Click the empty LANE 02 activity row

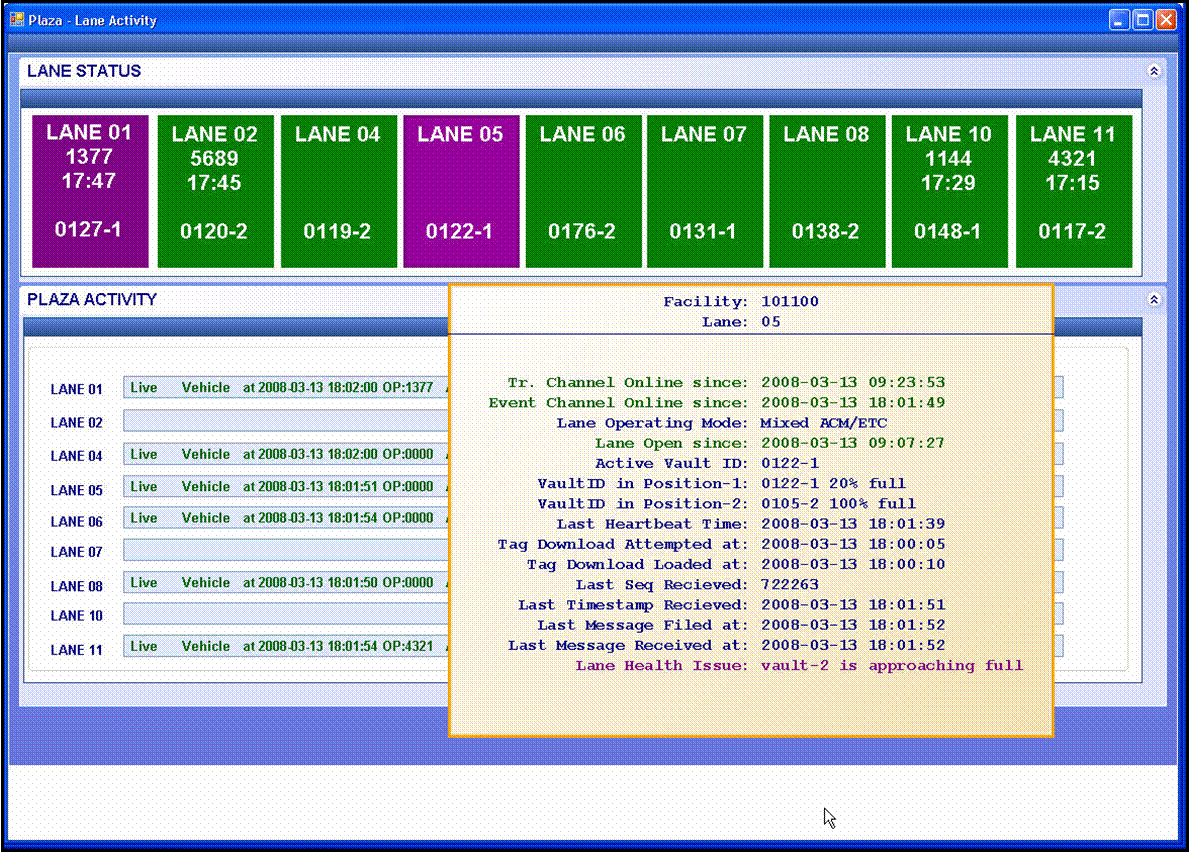click(x=286, y=421)
